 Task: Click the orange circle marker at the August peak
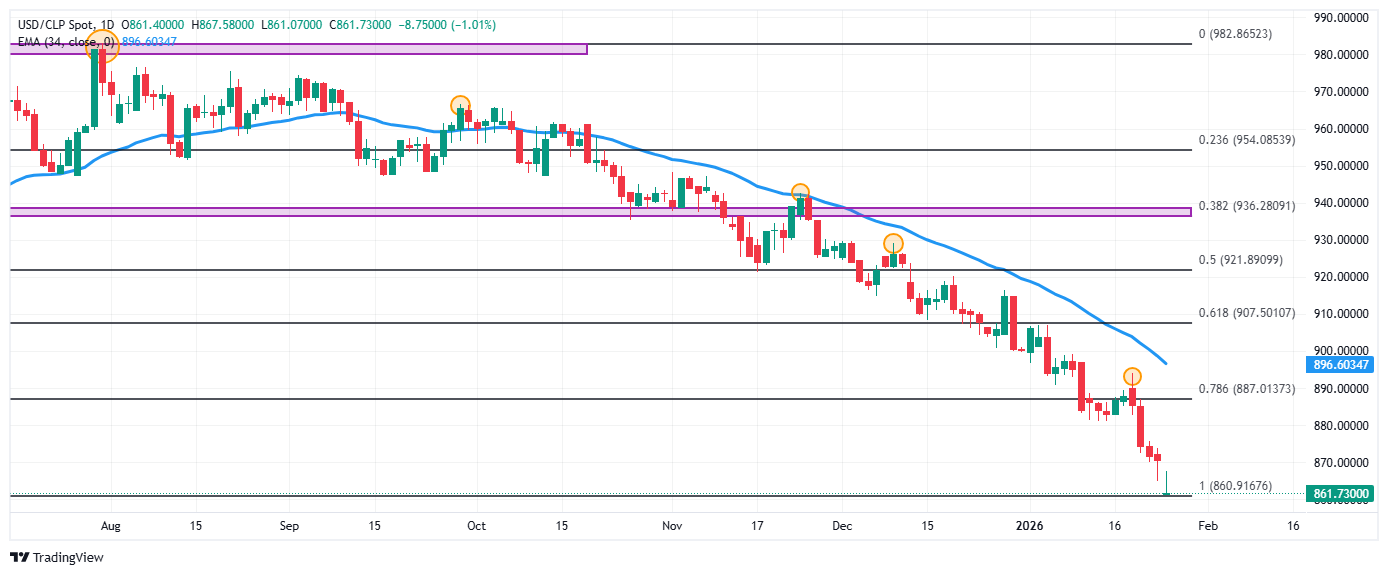(x=102, y=44)
